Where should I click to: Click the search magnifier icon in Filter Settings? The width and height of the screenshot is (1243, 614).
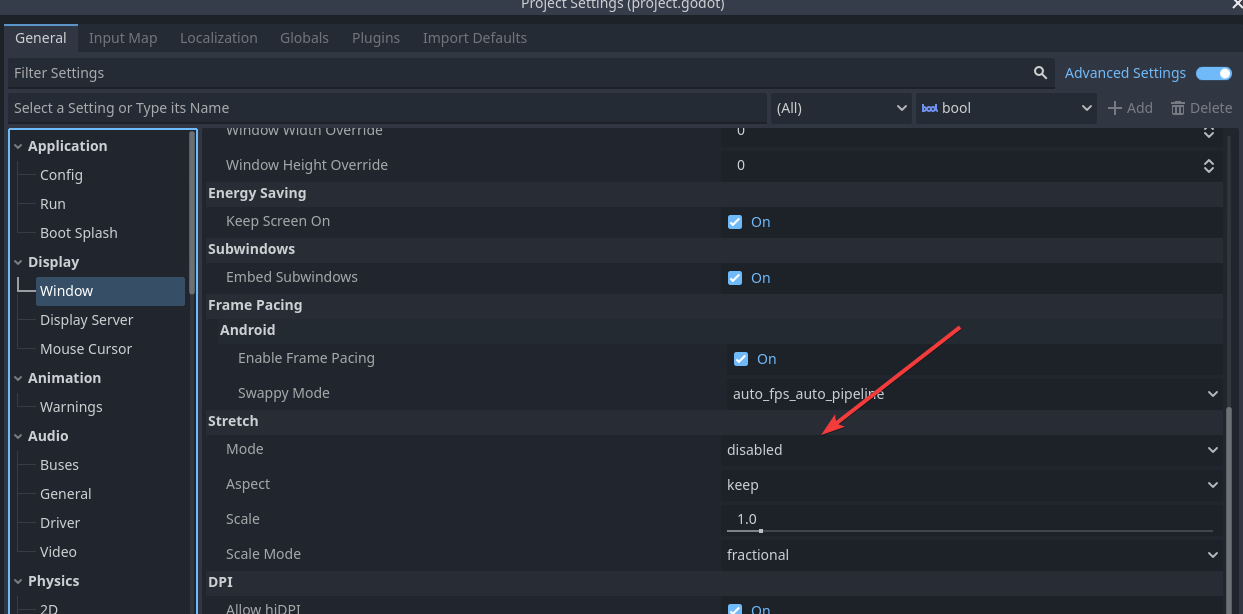coord(1041,73)
